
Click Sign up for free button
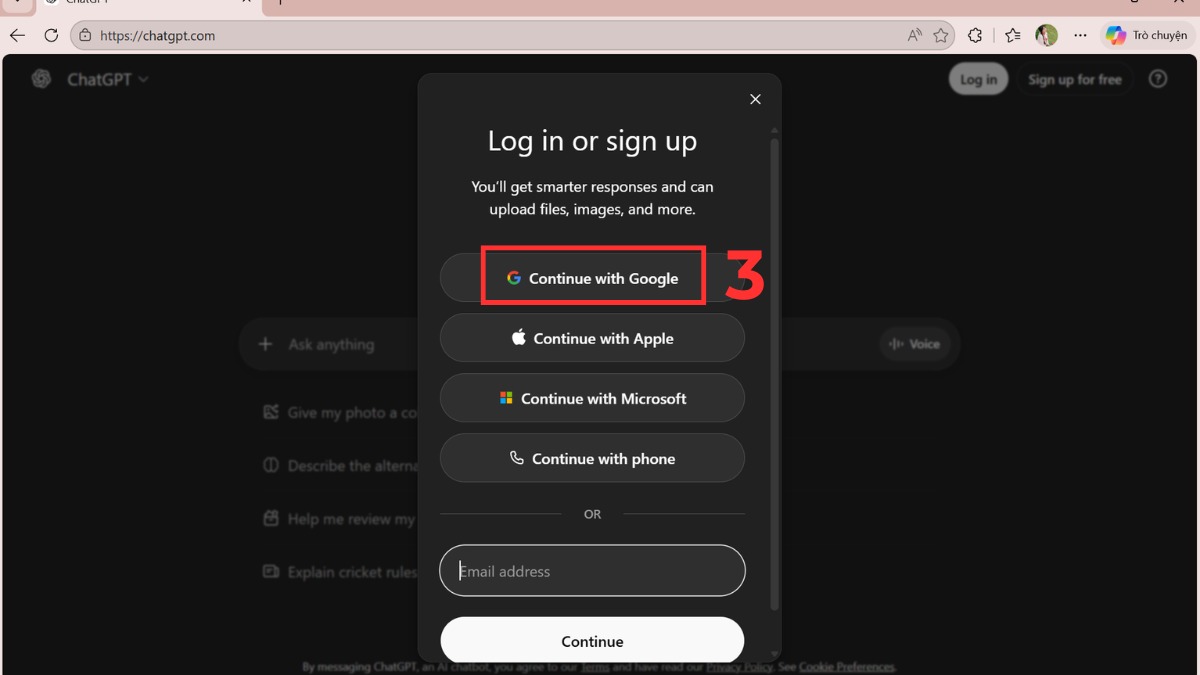[x=1075, y=79]
